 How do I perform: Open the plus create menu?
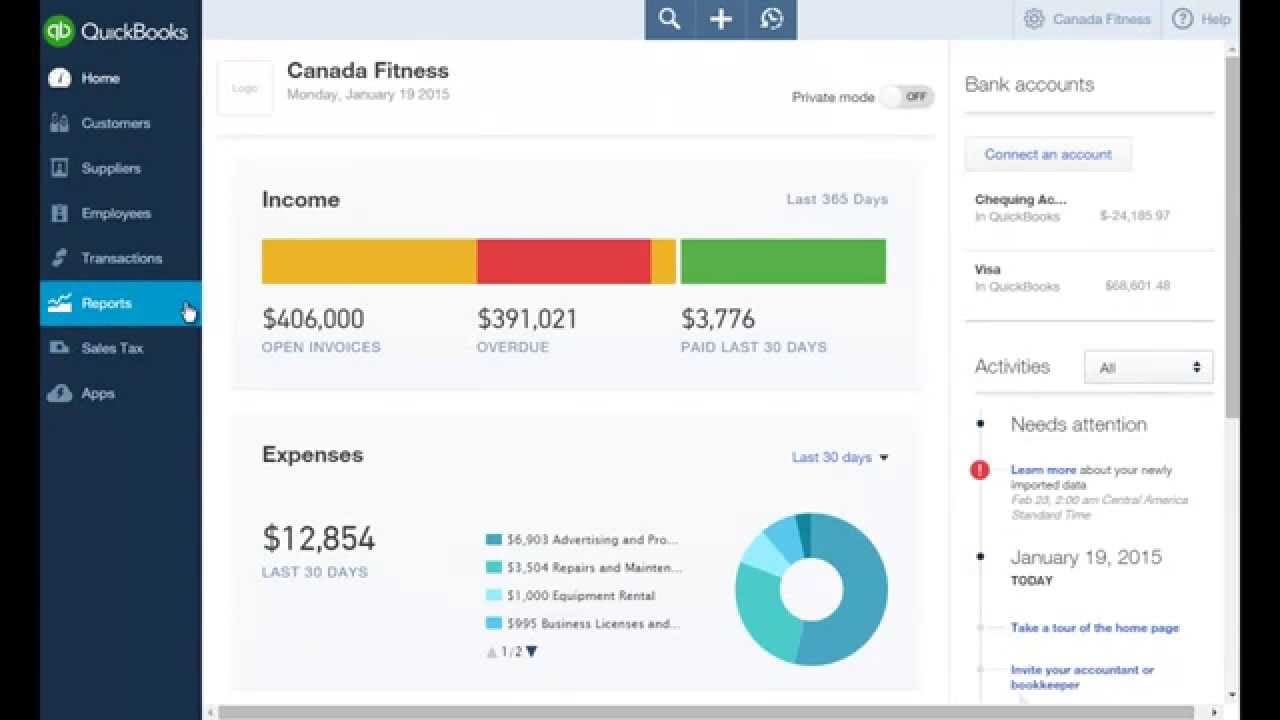(721, 19)
